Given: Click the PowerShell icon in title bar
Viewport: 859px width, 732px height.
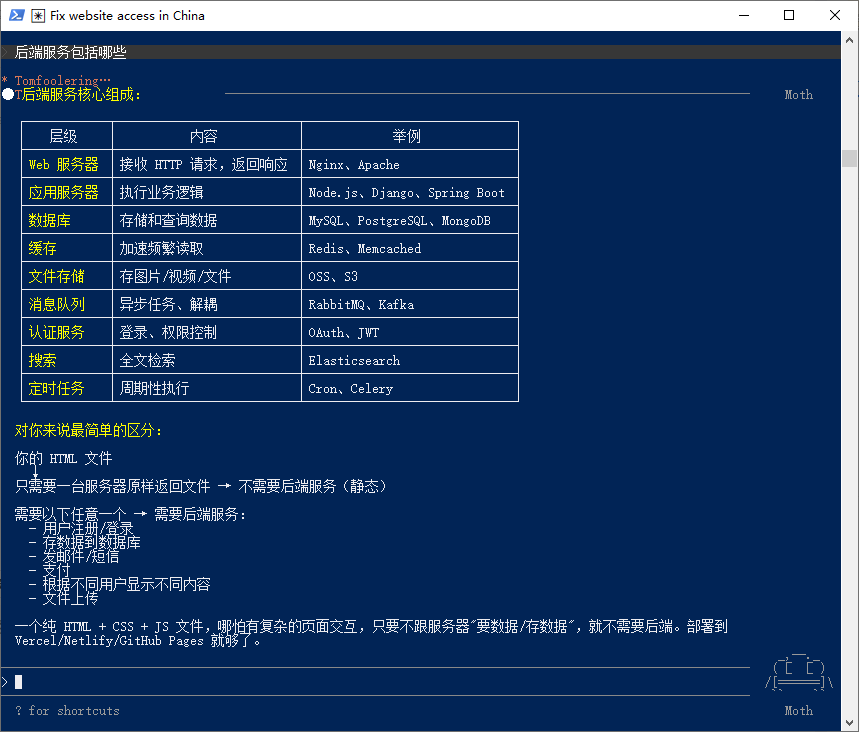Looking at the screenshot, I should pos(17,15).
